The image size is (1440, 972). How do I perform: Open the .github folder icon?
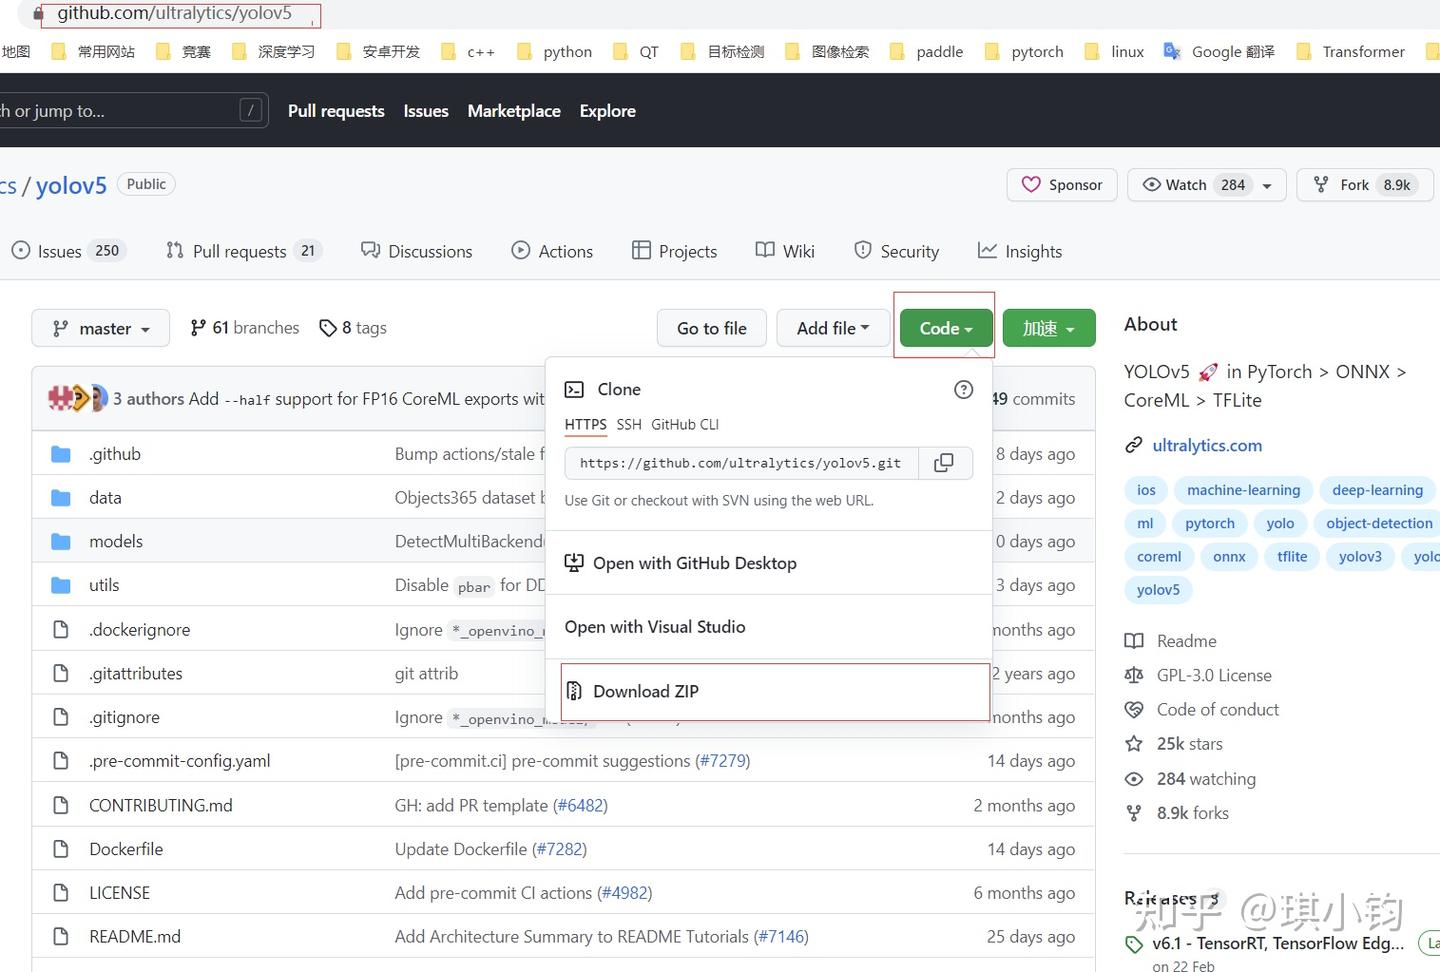[61, 454]
